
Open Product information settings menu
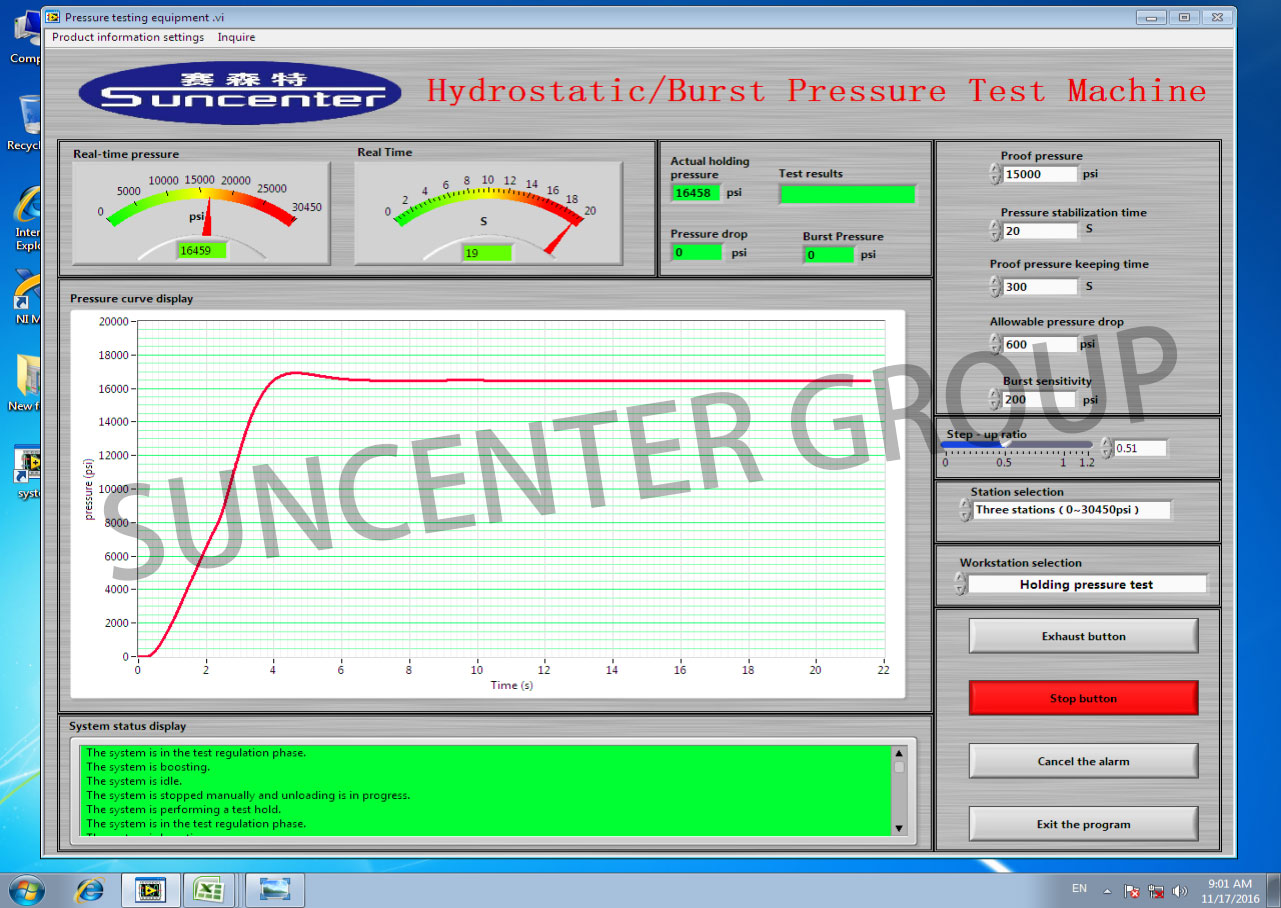pos(128,37)
